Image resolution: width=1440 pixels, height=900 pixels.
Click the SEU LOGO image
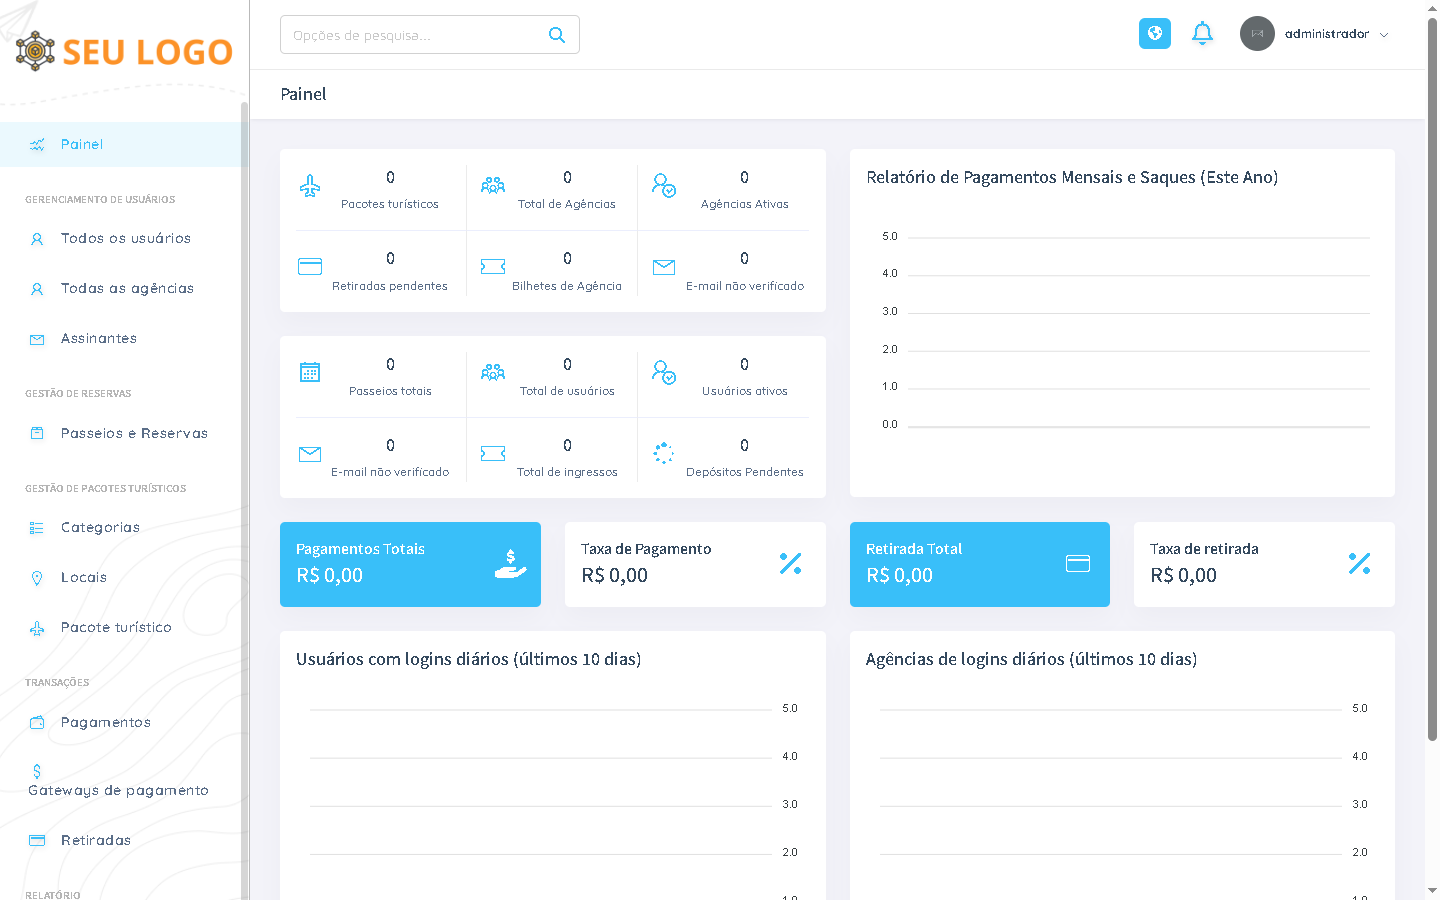click(124, 51)
